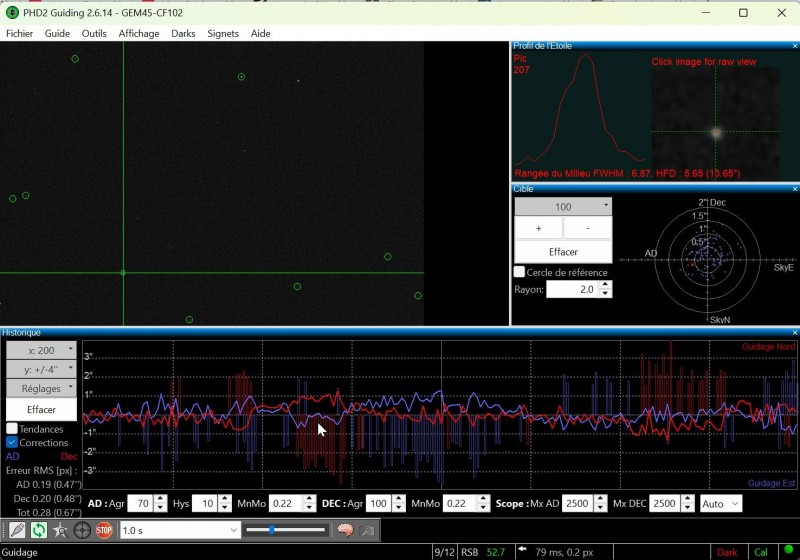Focus the Rayon 2.0 field
Image resolution: width=800 pixels, height=560 pixels.
click(x=572, y=290)
